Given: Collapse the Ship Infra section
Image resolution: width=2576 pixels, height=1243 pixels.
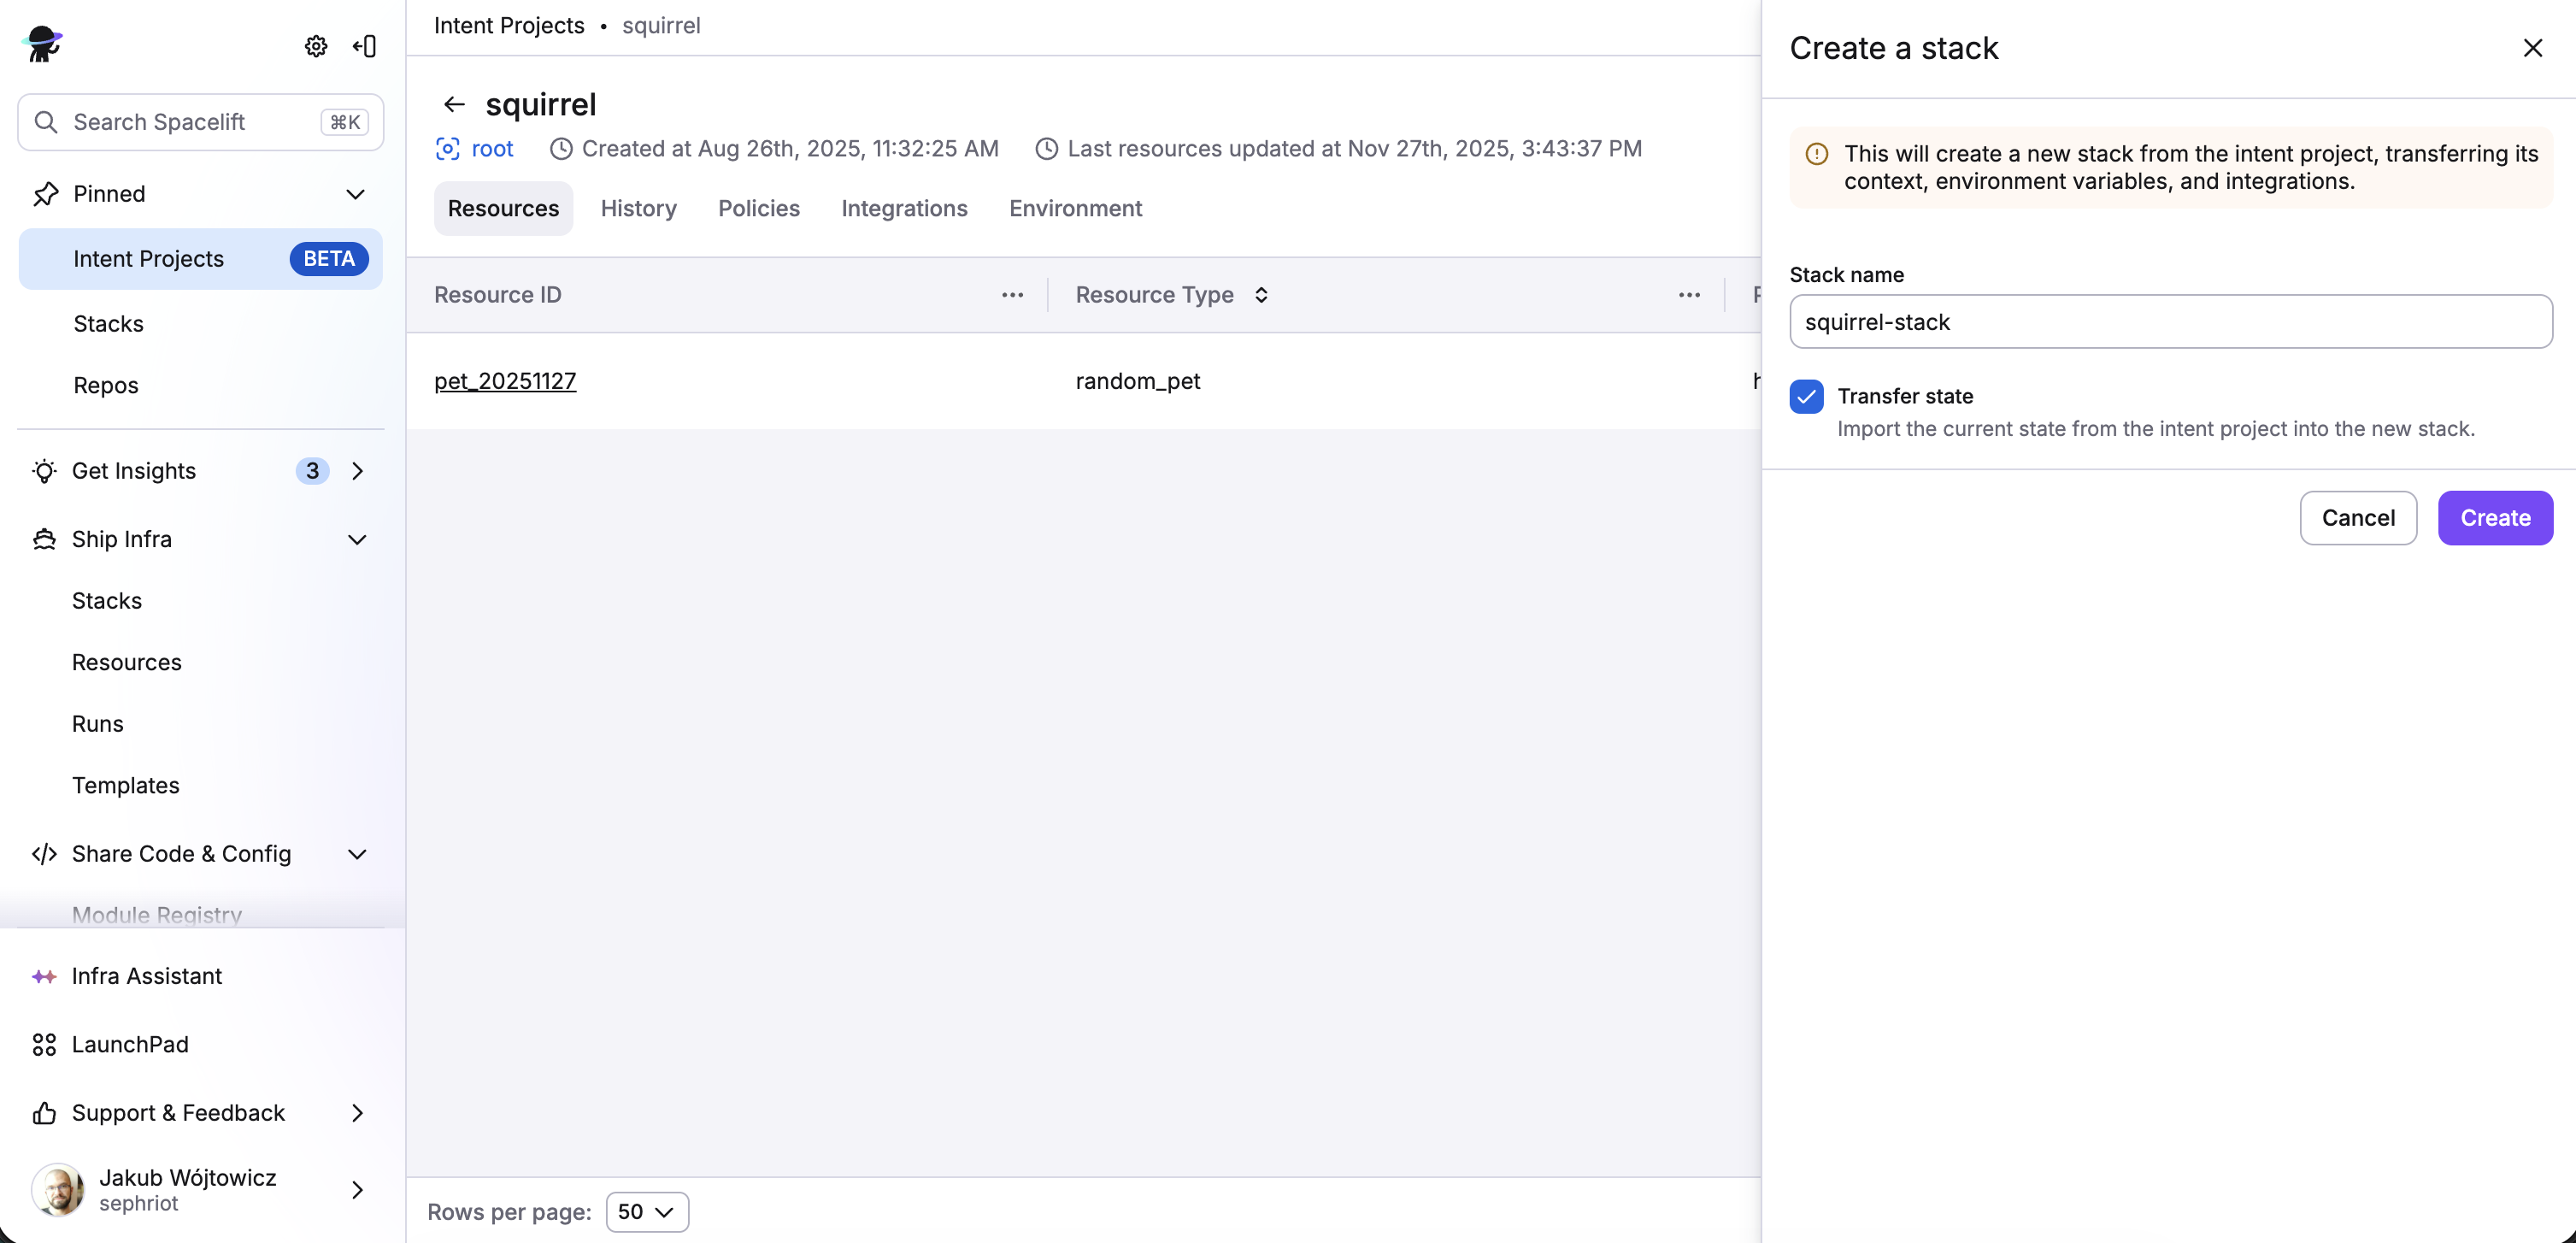Looking at the screenshot, I should [x=357, y=539].
